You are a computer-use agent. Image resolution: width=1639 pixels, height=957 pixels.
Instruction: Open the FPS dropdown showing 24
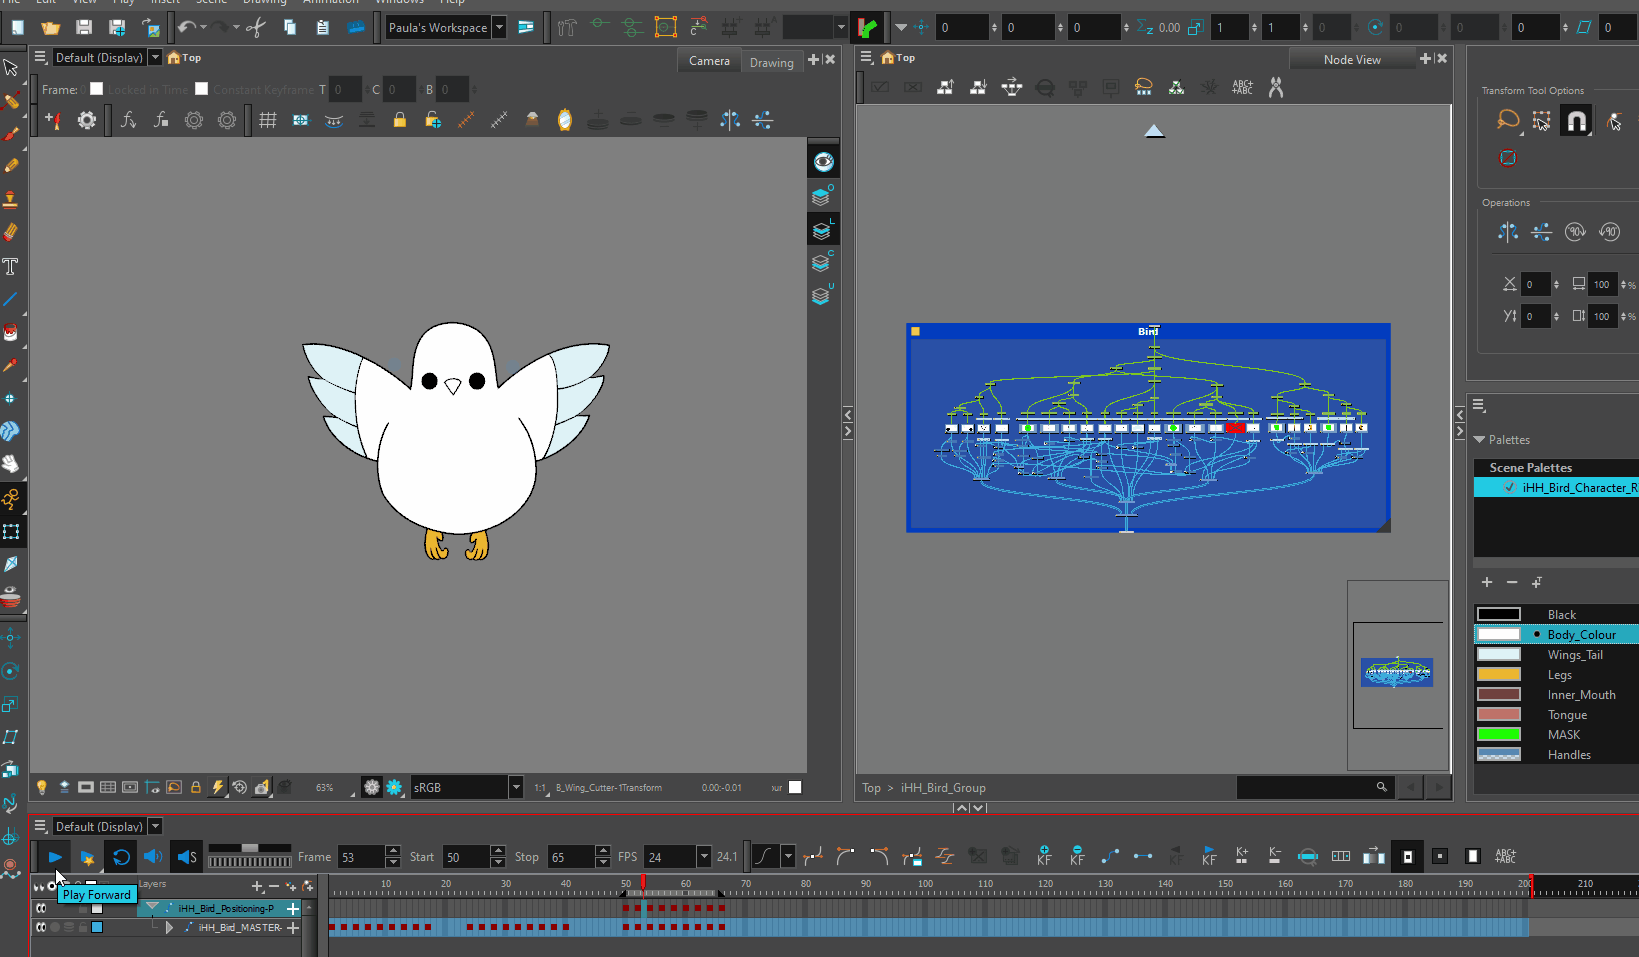[704, 857]
